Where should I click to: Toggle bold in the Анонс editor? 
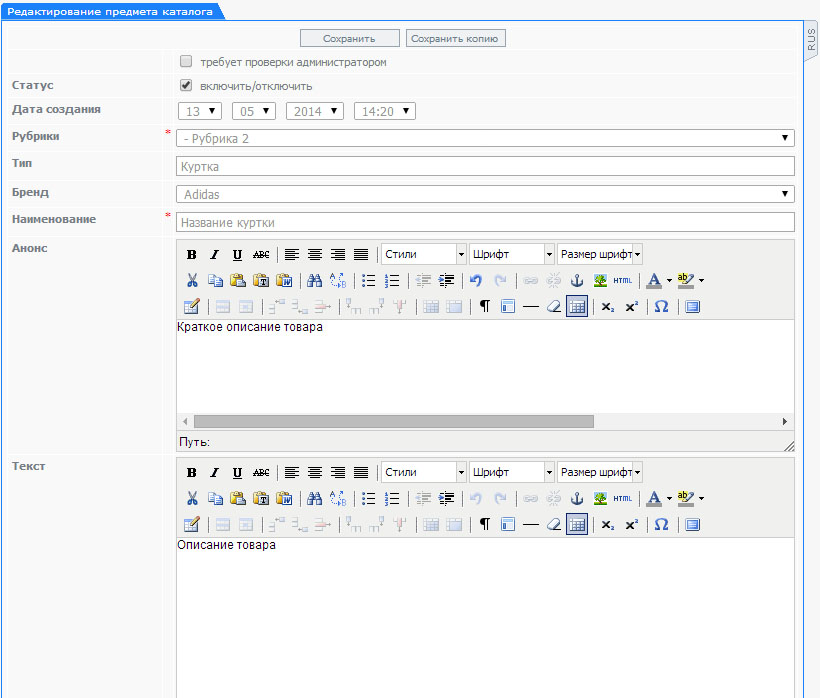pos(191,254)
